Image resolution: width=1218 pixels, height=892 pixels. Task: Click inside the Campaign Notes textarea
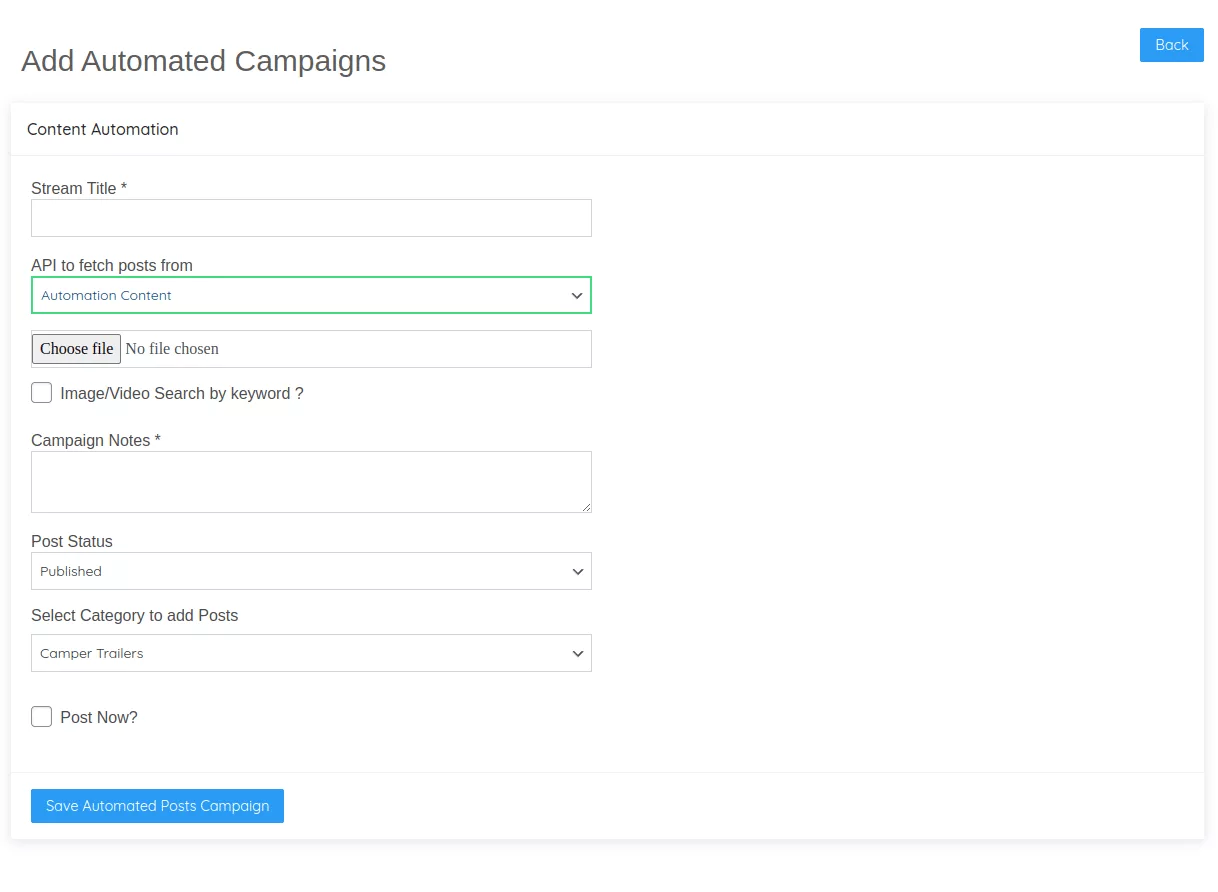pos(311,482)
